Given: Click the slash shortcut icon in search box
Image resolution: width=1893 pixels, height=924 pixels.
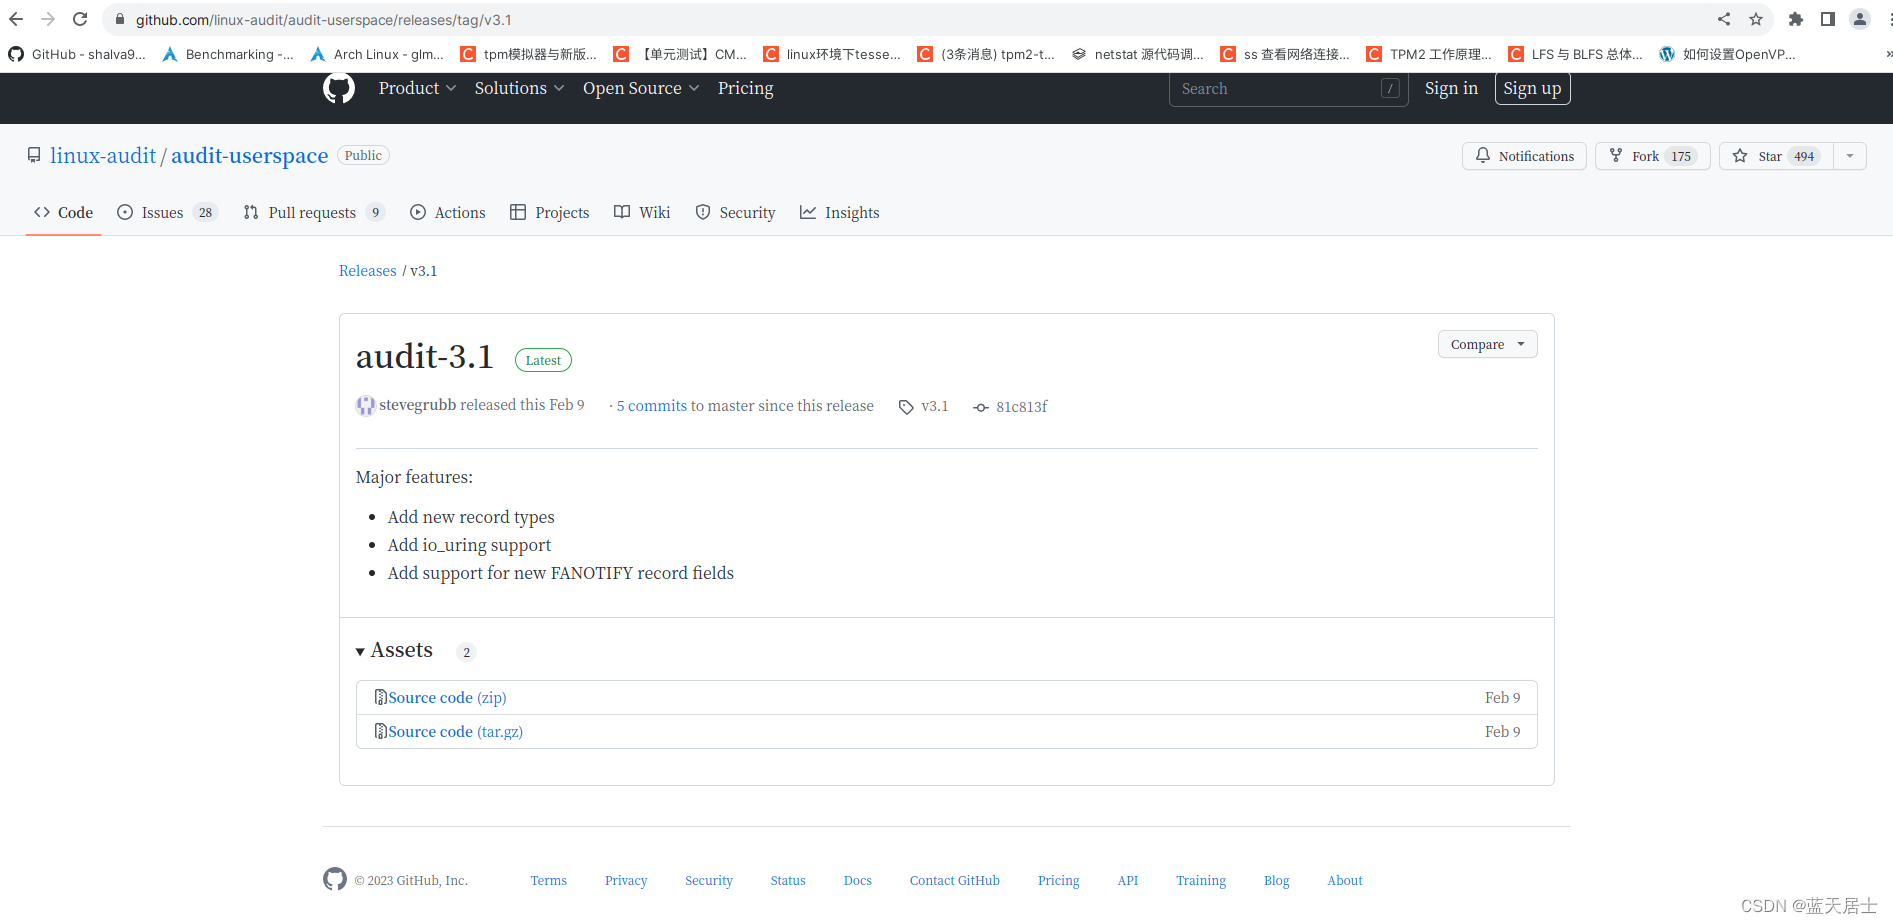Looking at the screenshot, I should (1390, 88).
